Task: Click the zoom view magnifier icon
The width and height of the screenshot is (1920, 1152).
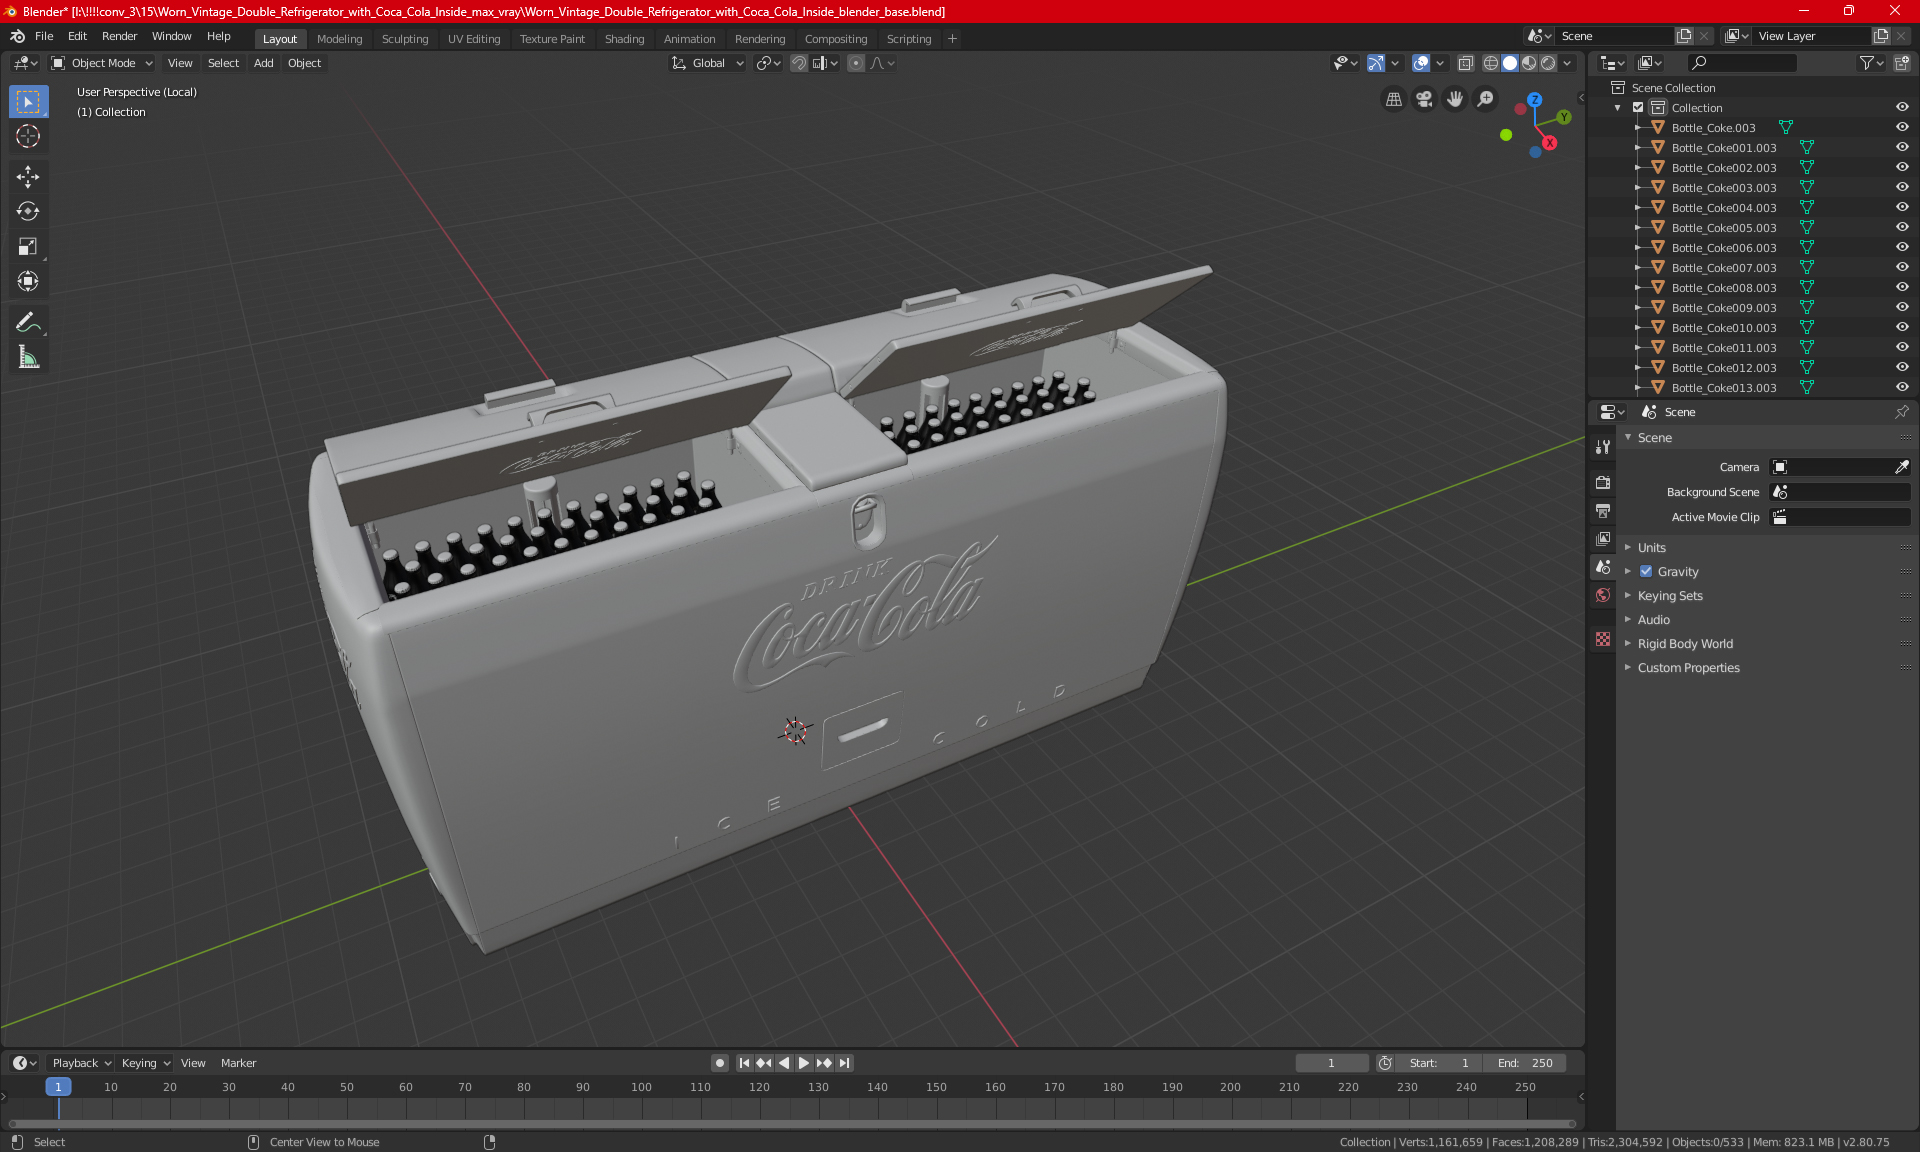Action: (x=1486, y=99)
